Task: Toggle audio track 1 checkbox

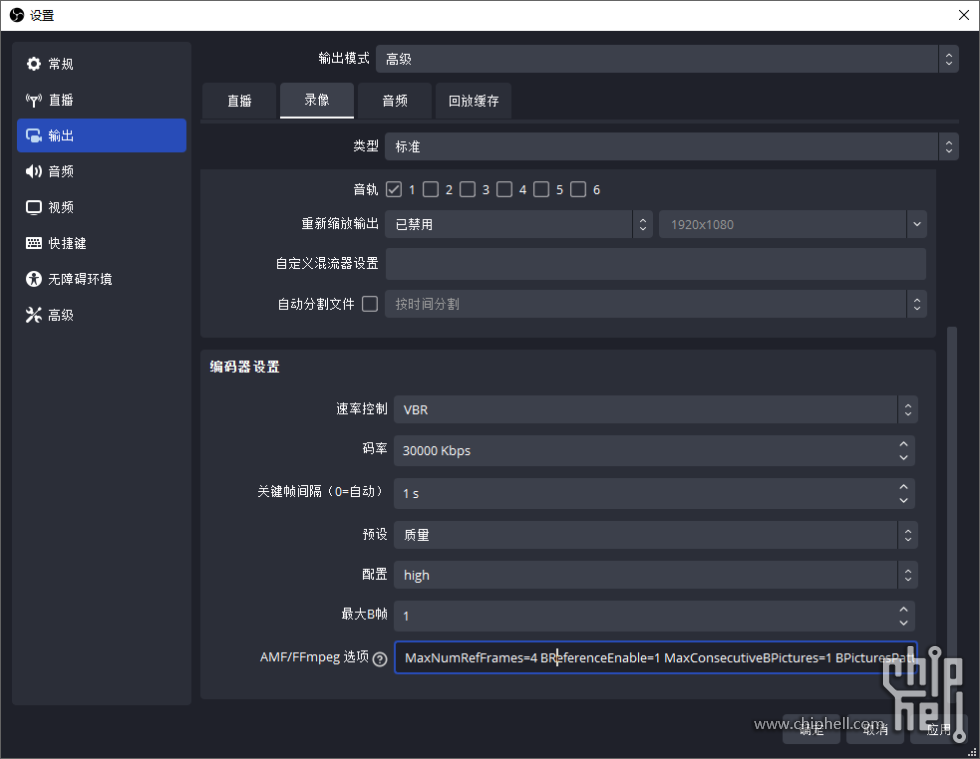Action: coord(394,189)
